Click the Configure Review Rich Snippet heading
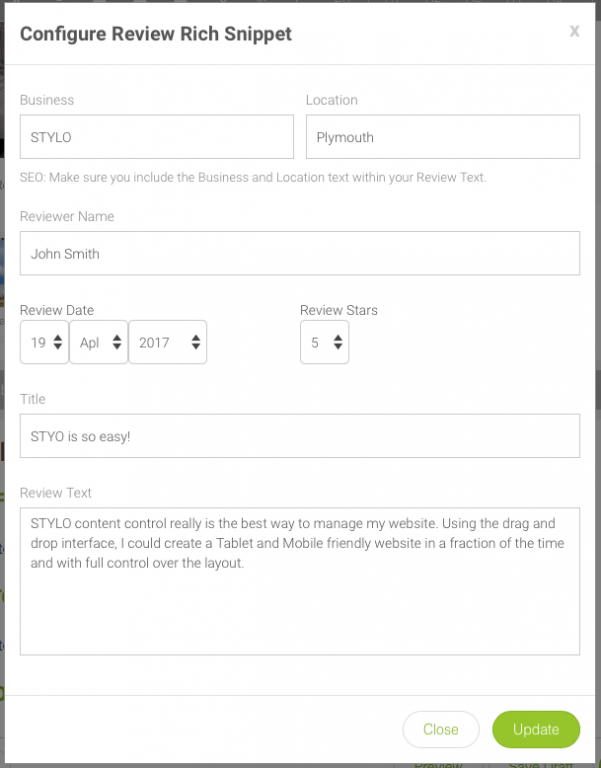 click(x=156, y=34)
